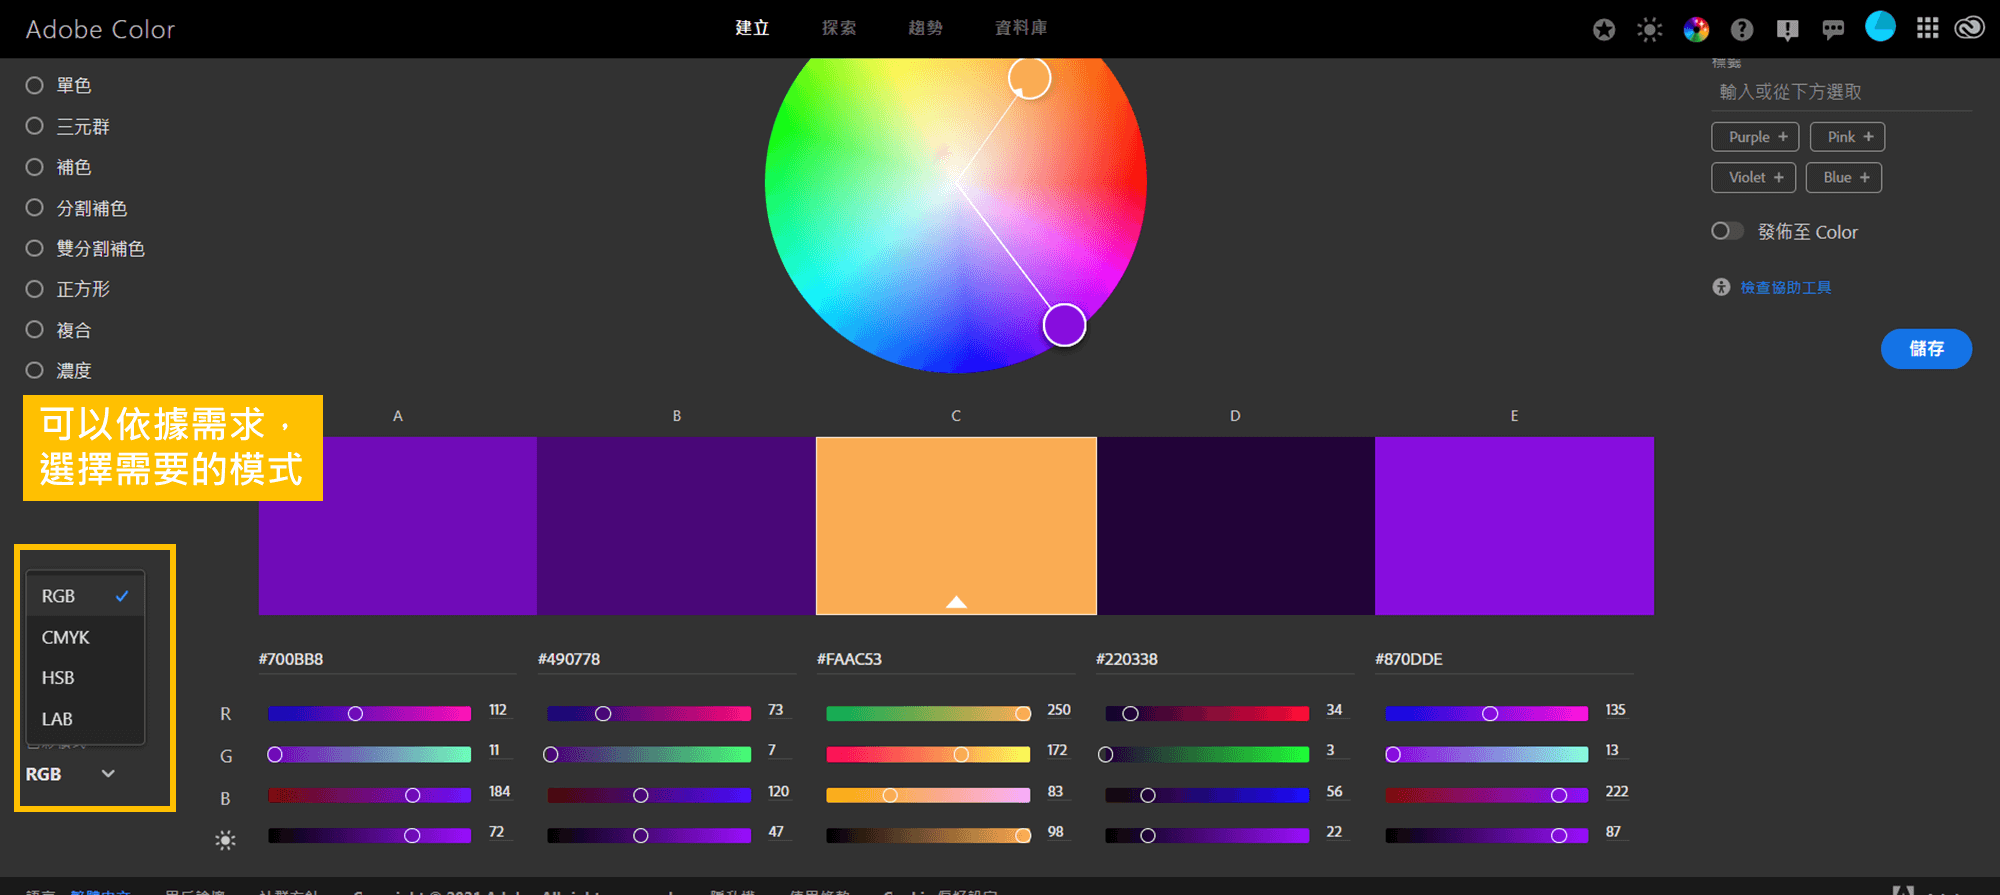Screen dimensions: 2000x895
Task: Choose CMYK in color mode list
Action: tap(85, 637)
